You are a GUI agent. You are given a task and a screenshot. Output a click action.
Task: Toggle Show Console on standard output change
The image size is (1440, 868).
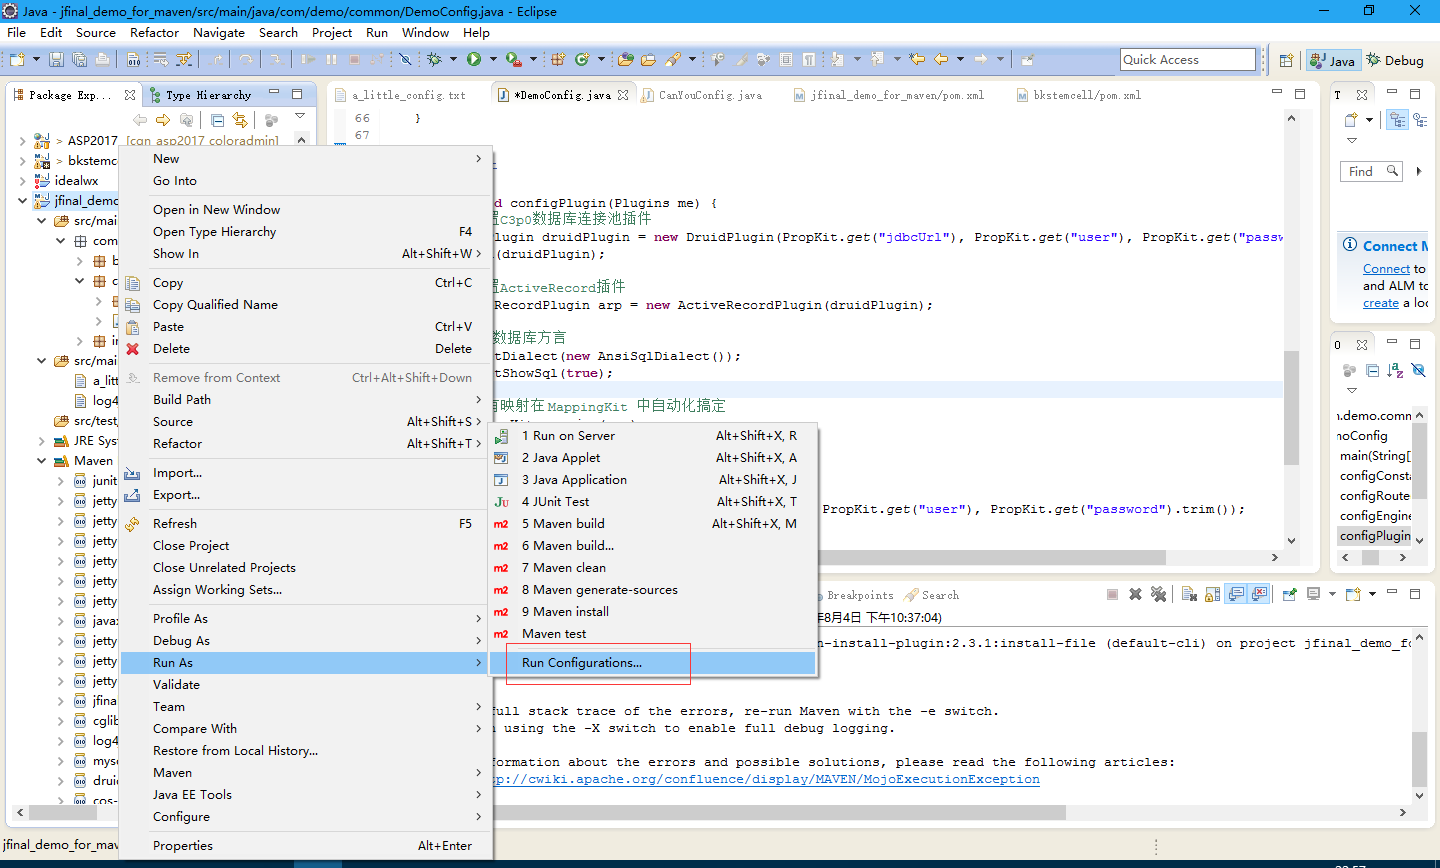coord(1236,594)
